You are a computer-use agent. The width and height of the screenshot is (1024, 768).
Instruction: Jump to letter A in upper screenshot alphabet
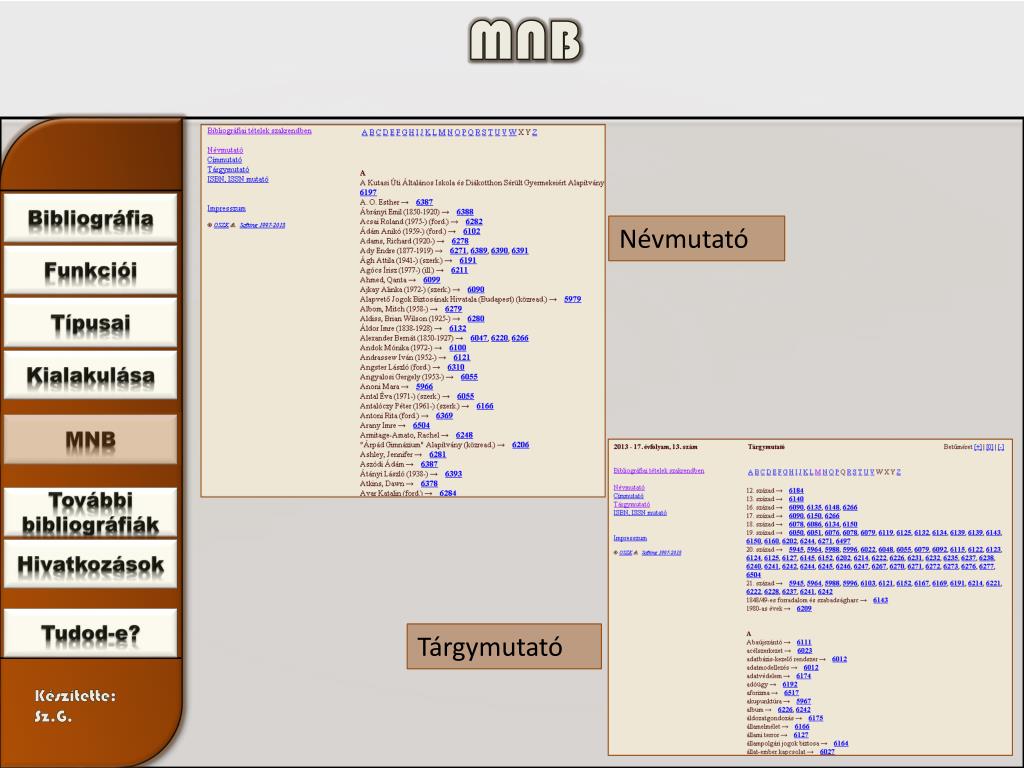pyautogui.click(x=364, y=133)
